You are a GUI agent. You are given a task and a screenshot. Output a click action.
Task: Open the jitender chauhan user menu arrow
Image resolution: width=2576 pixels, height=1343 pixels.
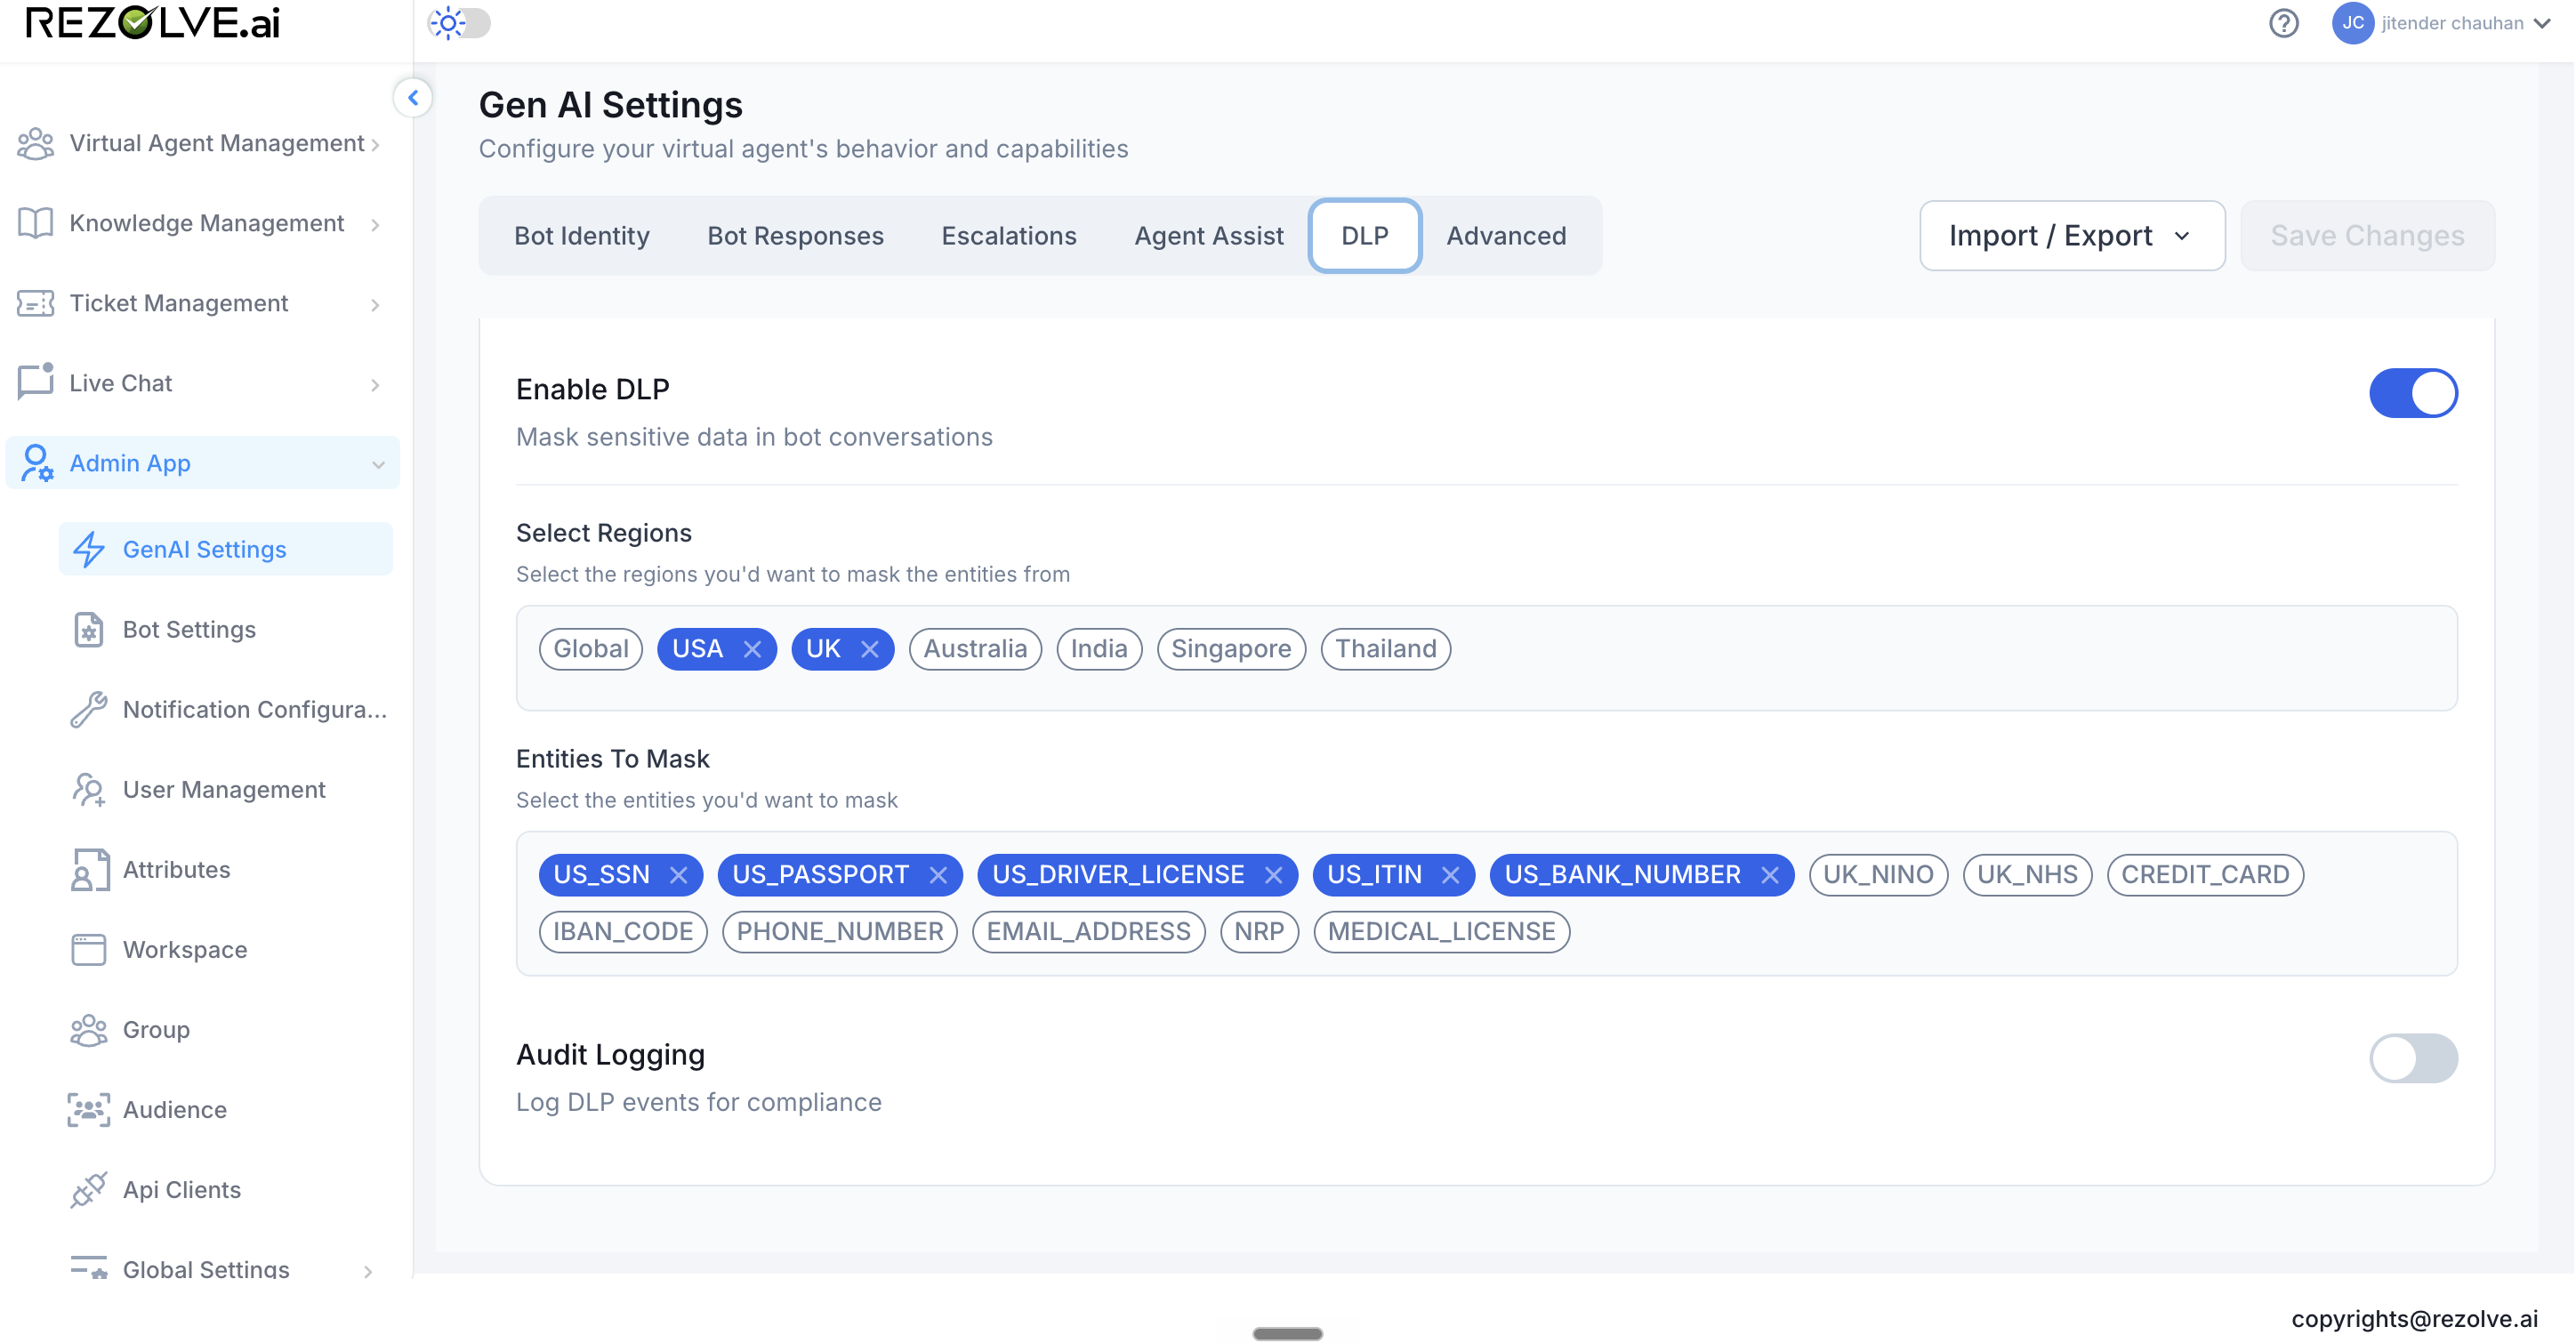coord(2543,24)
